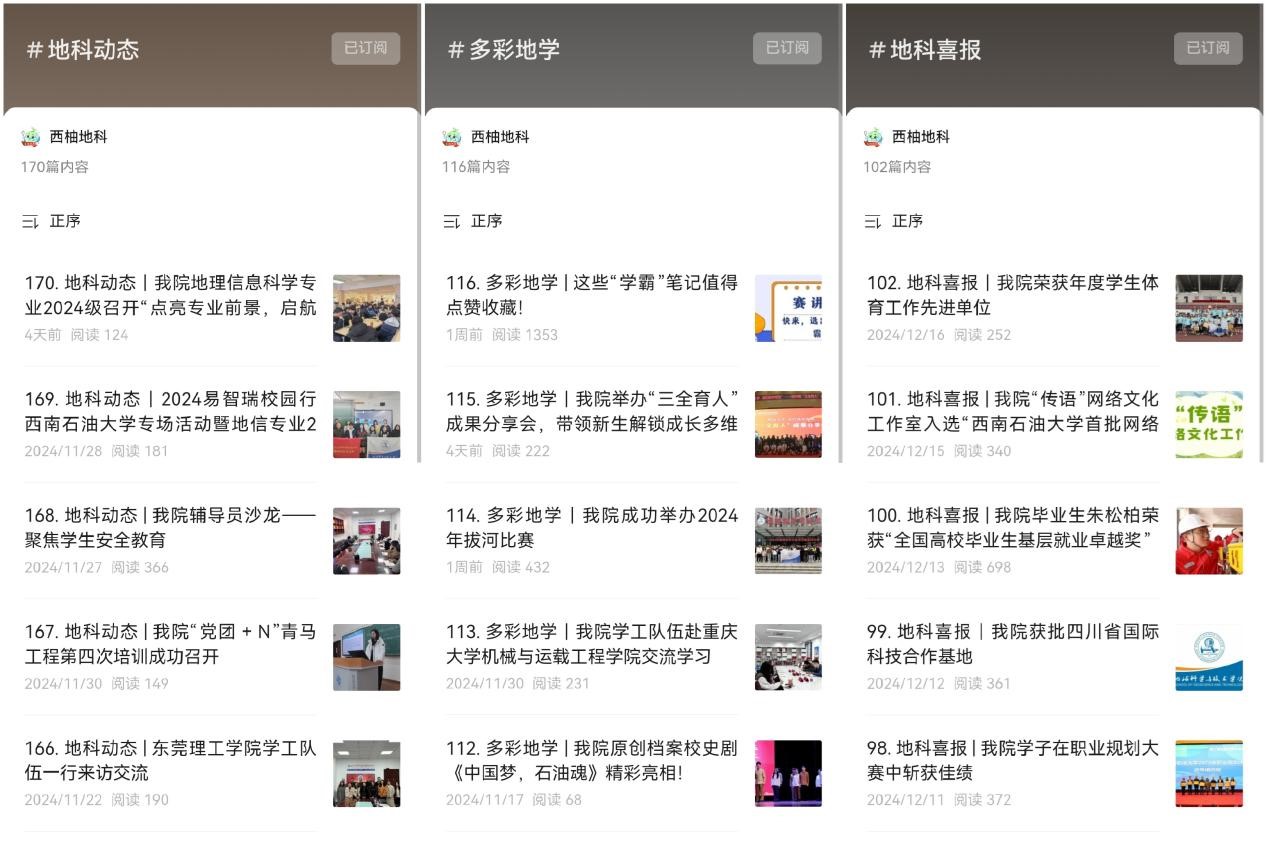1267x843 pixels.
Task: Open the #地科动态 topic header
Action: click(x=82, y=50)
